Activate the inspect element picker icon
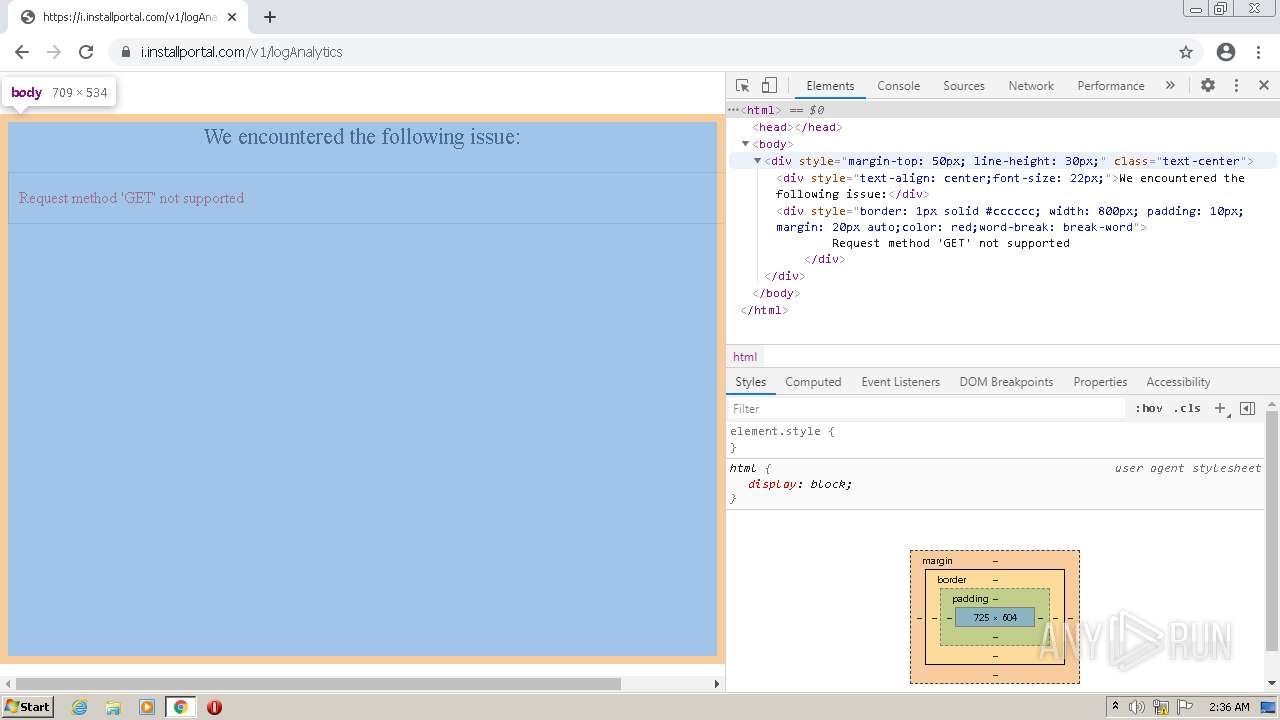The image size is (1280, 720). [742, 86]
